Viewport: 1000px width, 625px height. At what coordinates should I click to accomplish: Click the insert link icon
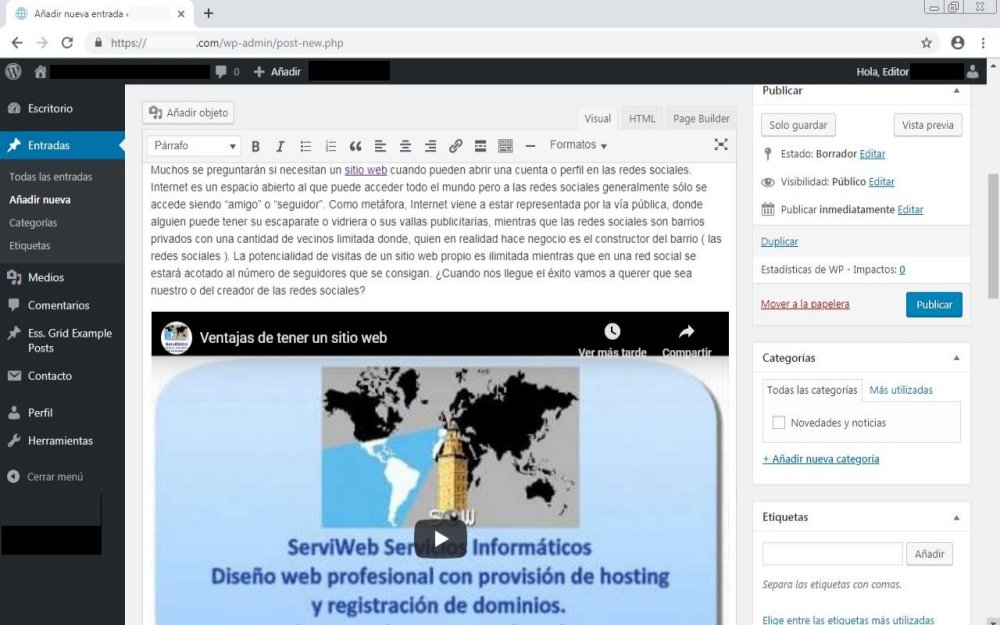(455, 146)
